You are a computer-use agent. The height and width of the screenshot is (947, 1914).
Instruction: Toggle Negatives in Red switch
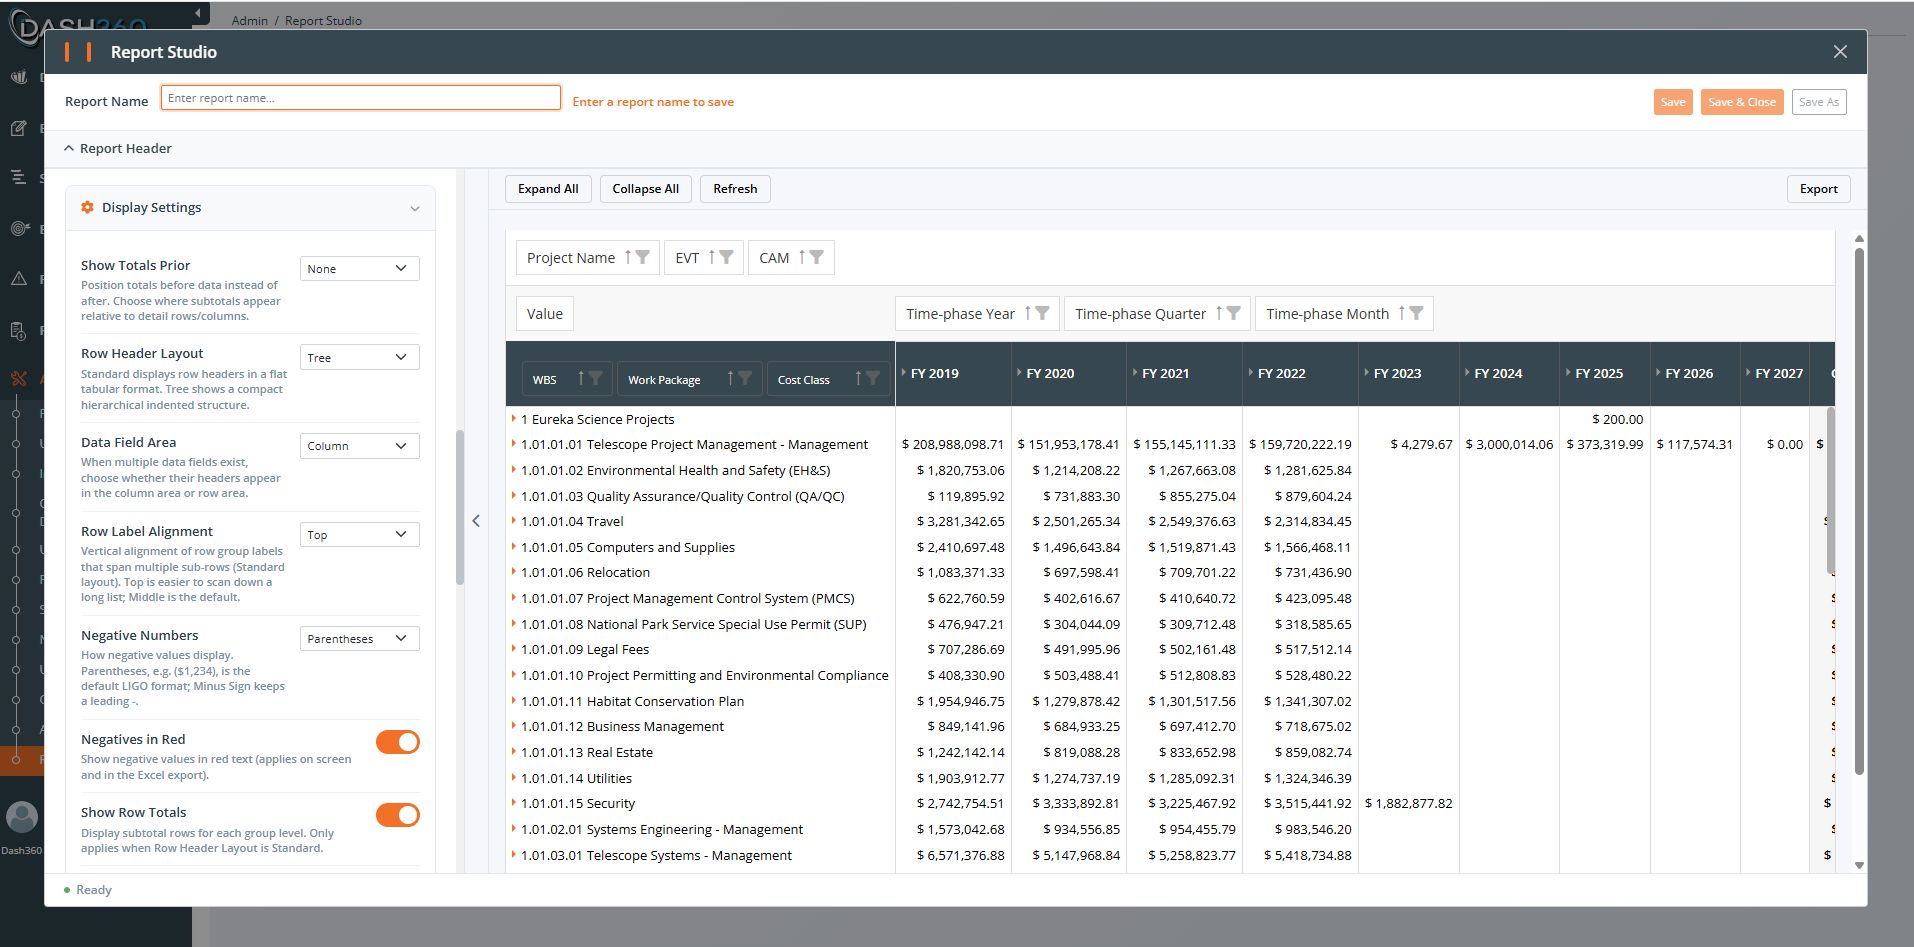(x=398, y=742)
